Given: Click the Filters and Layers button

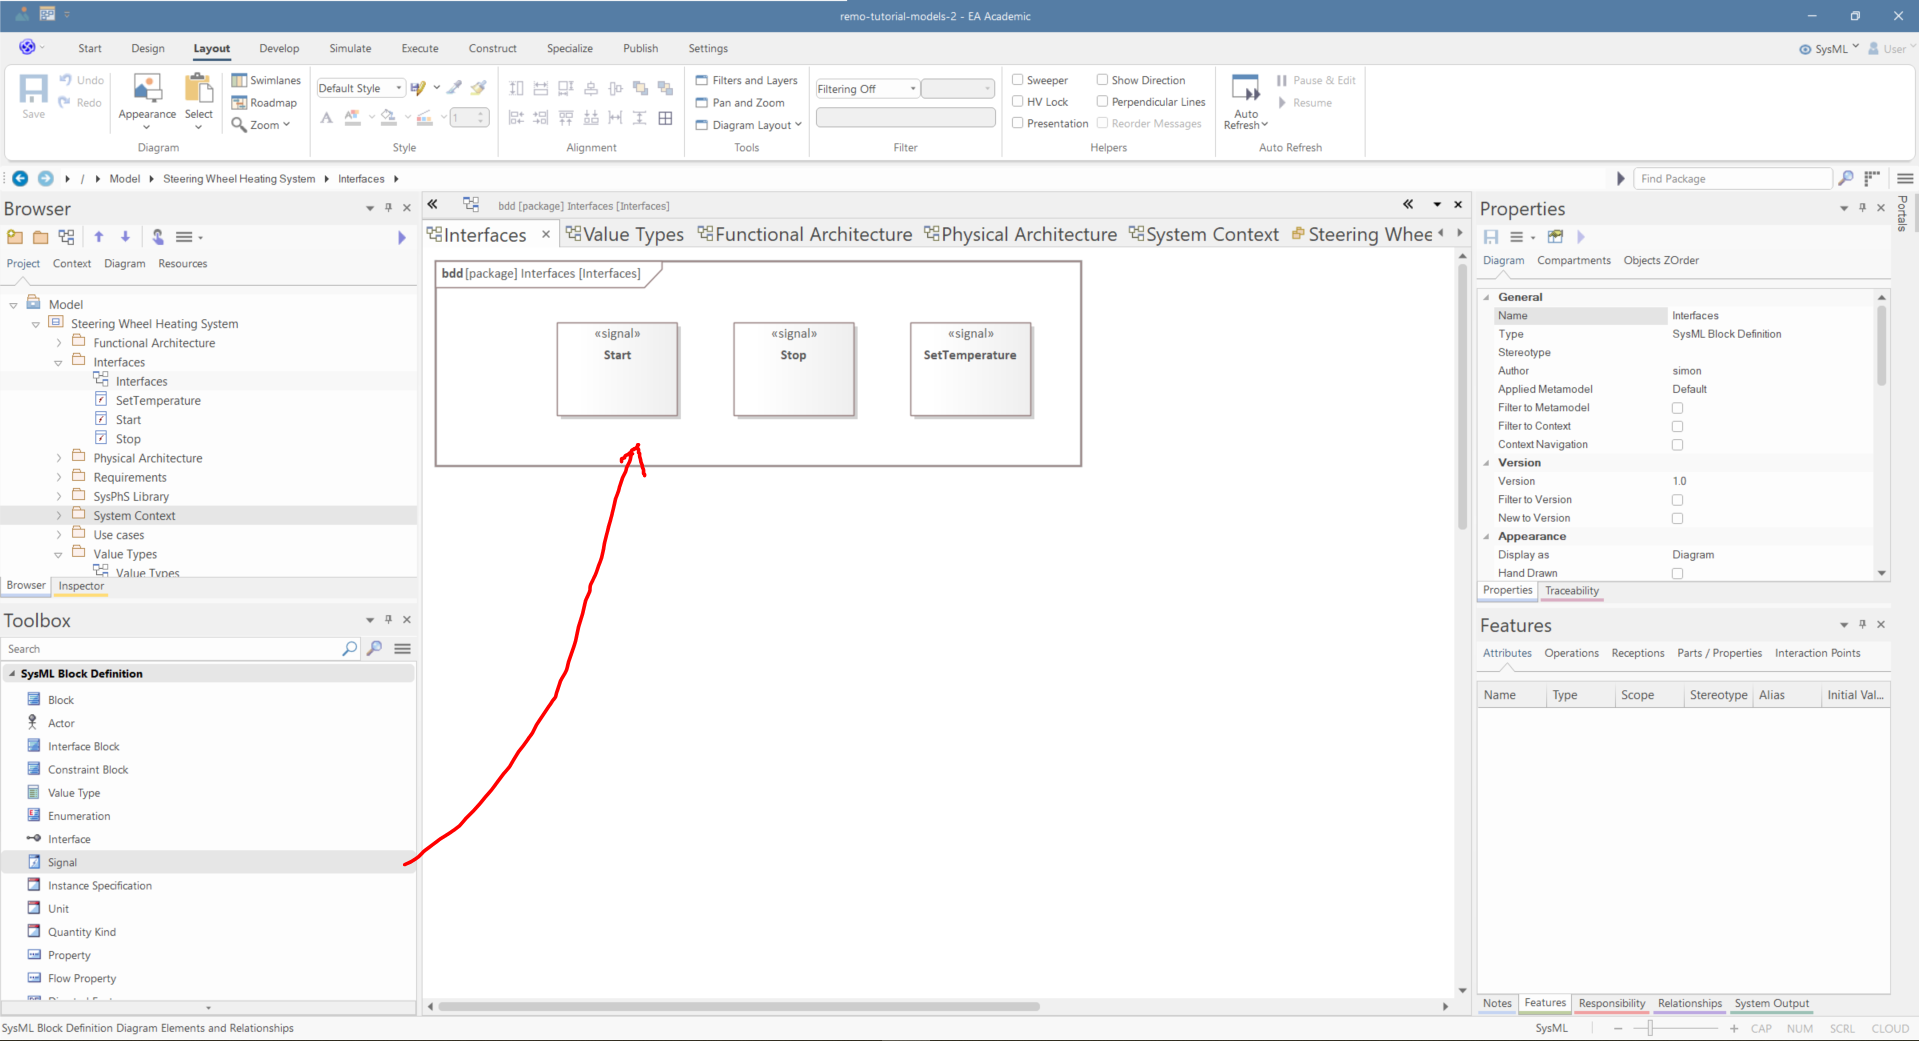Looking at the screenshot, I should 747,80.
